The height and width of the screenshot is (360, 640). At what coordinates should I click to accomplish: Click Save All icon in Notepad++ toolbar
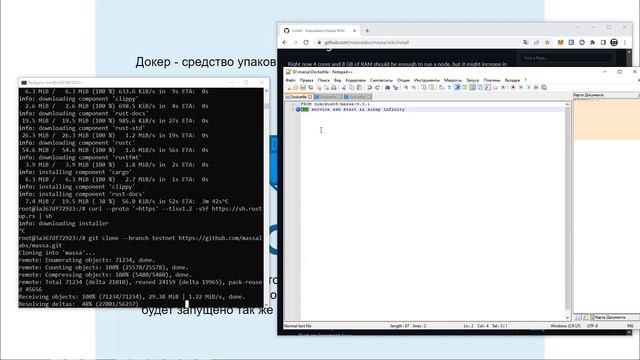(x=310, y=87)
